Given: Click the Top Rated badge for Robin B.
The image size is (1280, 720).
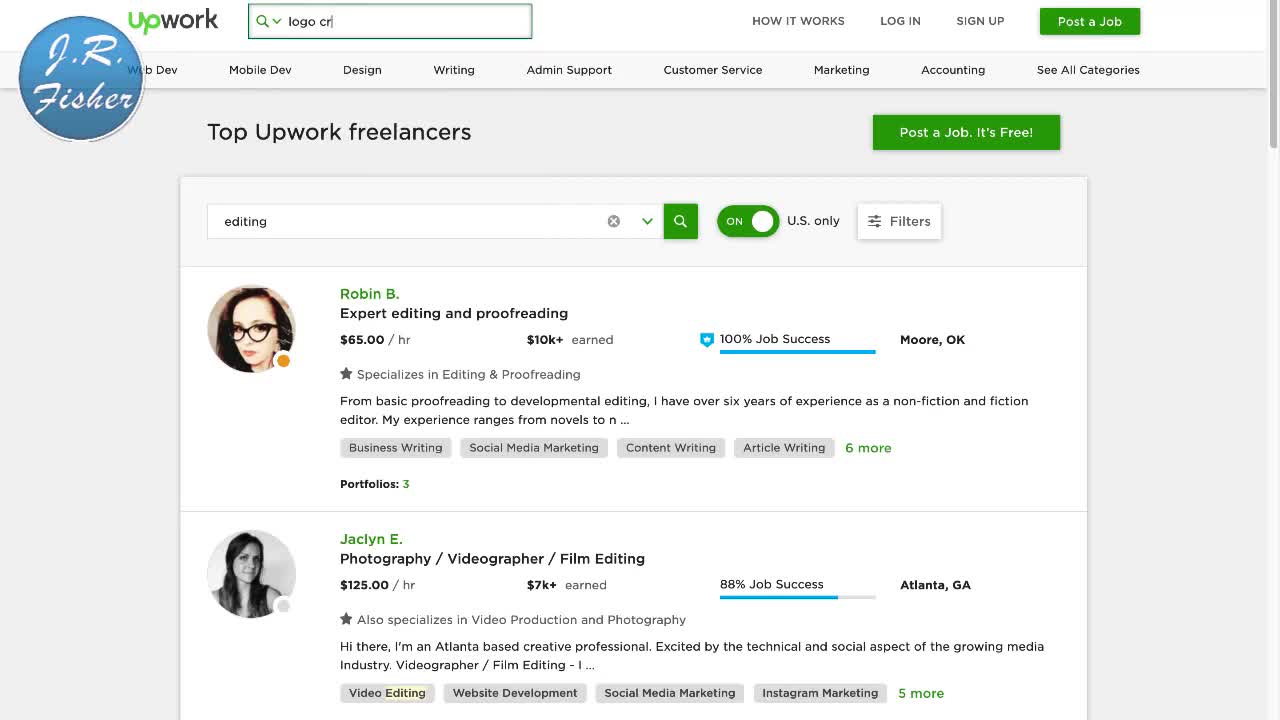Looking at the screenshot, I should 707,340.
